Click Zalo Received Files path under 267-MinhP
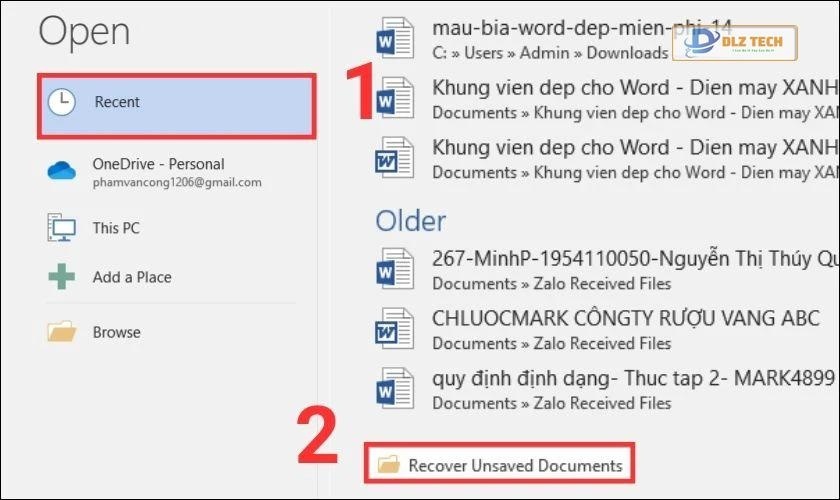The image size is (840, 500). tap(602, 283)
